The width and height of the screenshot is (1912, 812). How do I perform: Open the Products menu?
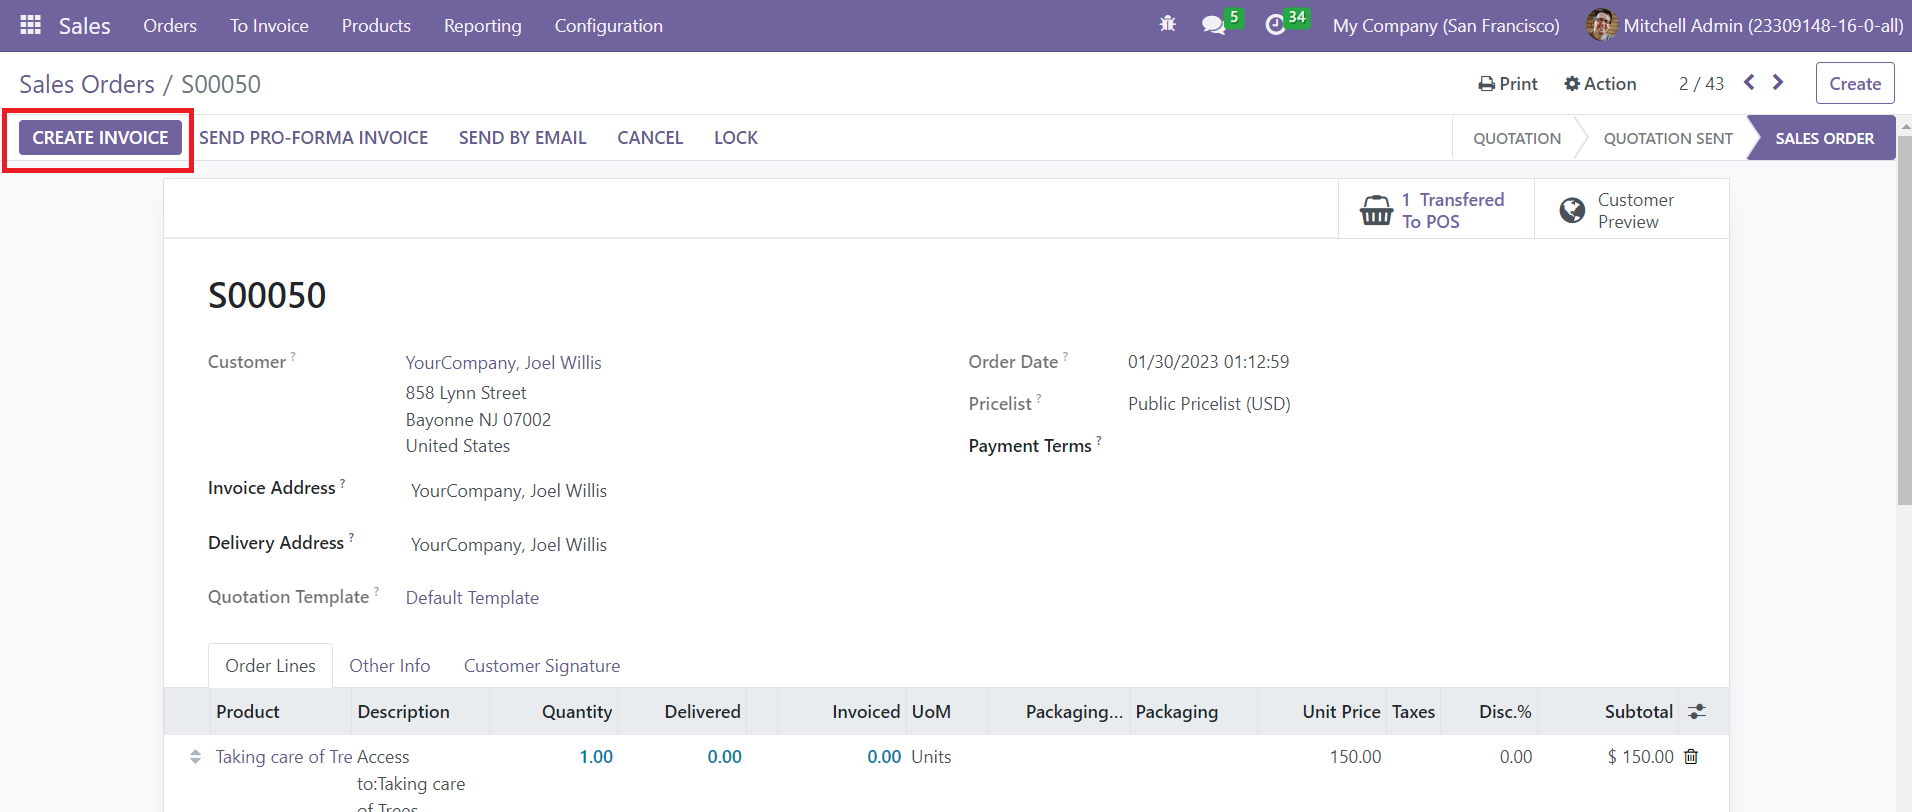376,26
